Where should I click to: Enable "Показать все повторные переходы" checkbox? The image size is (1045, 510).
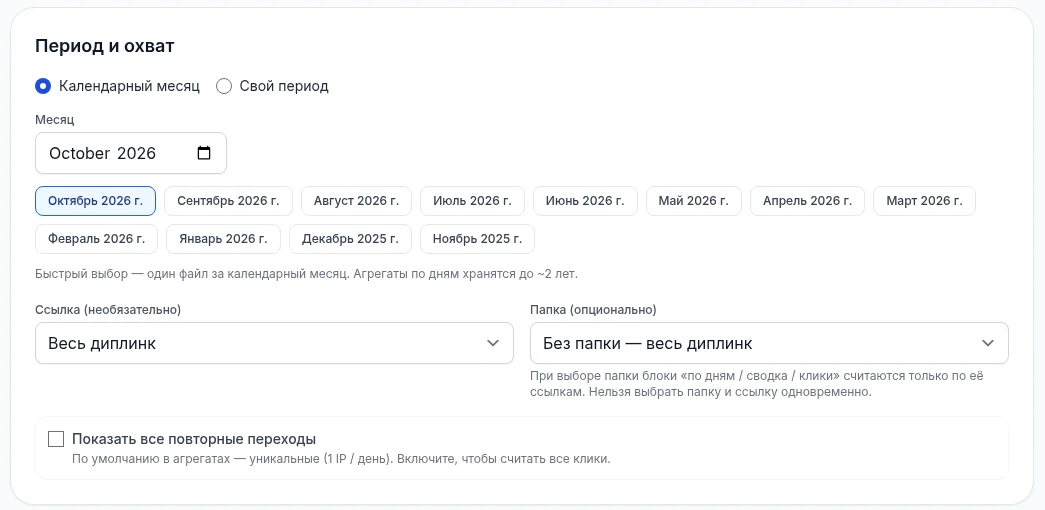[x=57, y=439]
